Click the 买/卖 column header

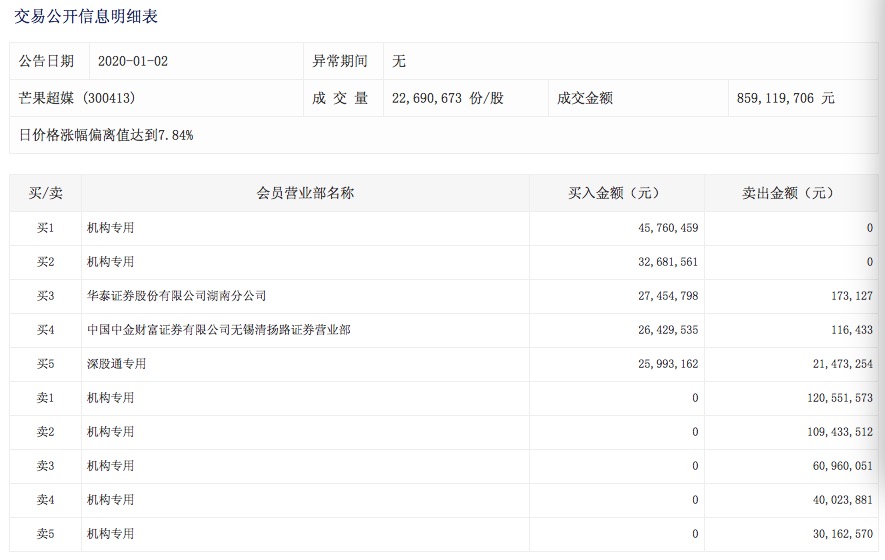[x=45, y=193]
